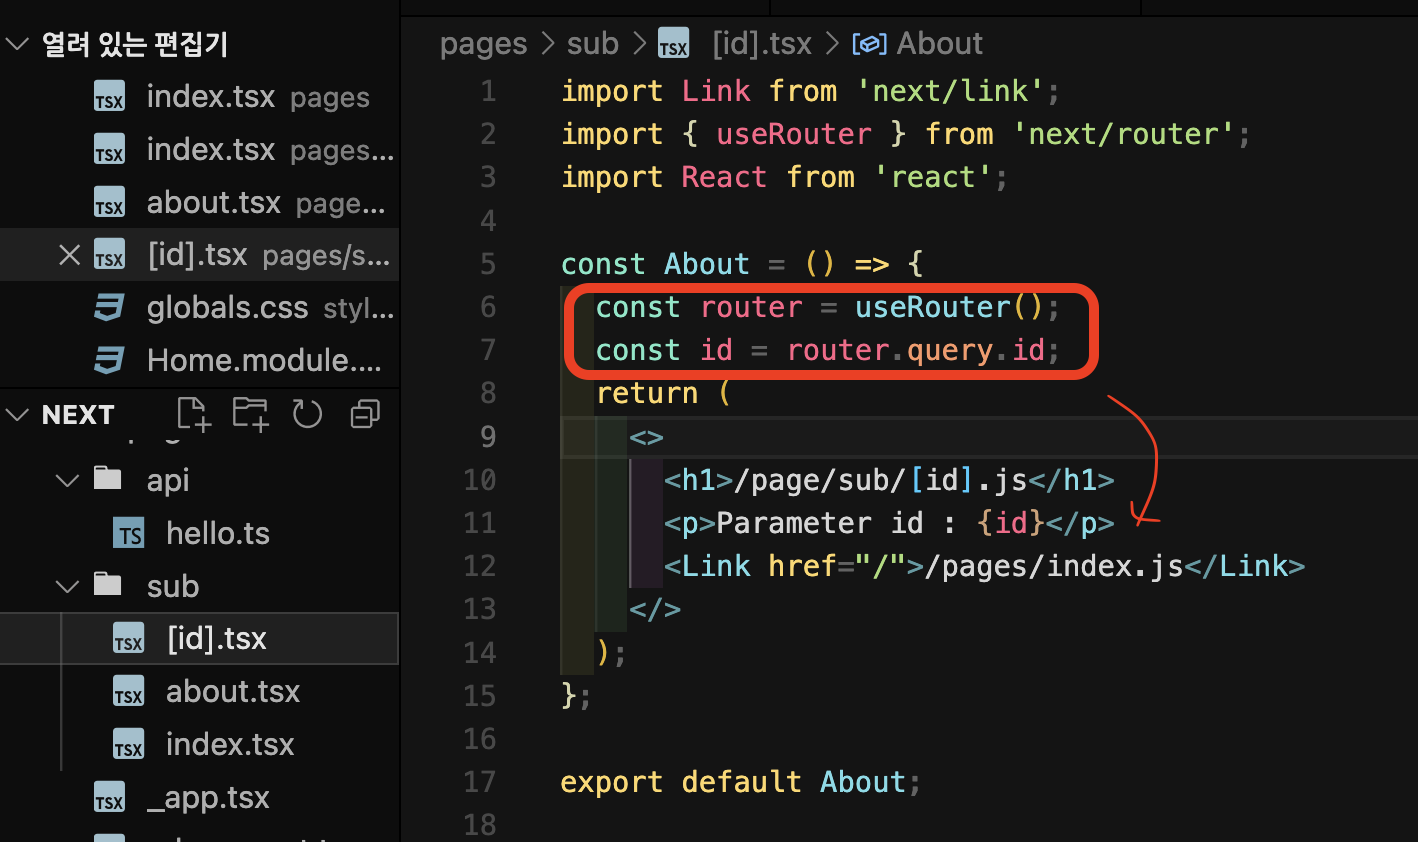Click the sub folder icon
The image size is (1418, 842).
point(108,584)
